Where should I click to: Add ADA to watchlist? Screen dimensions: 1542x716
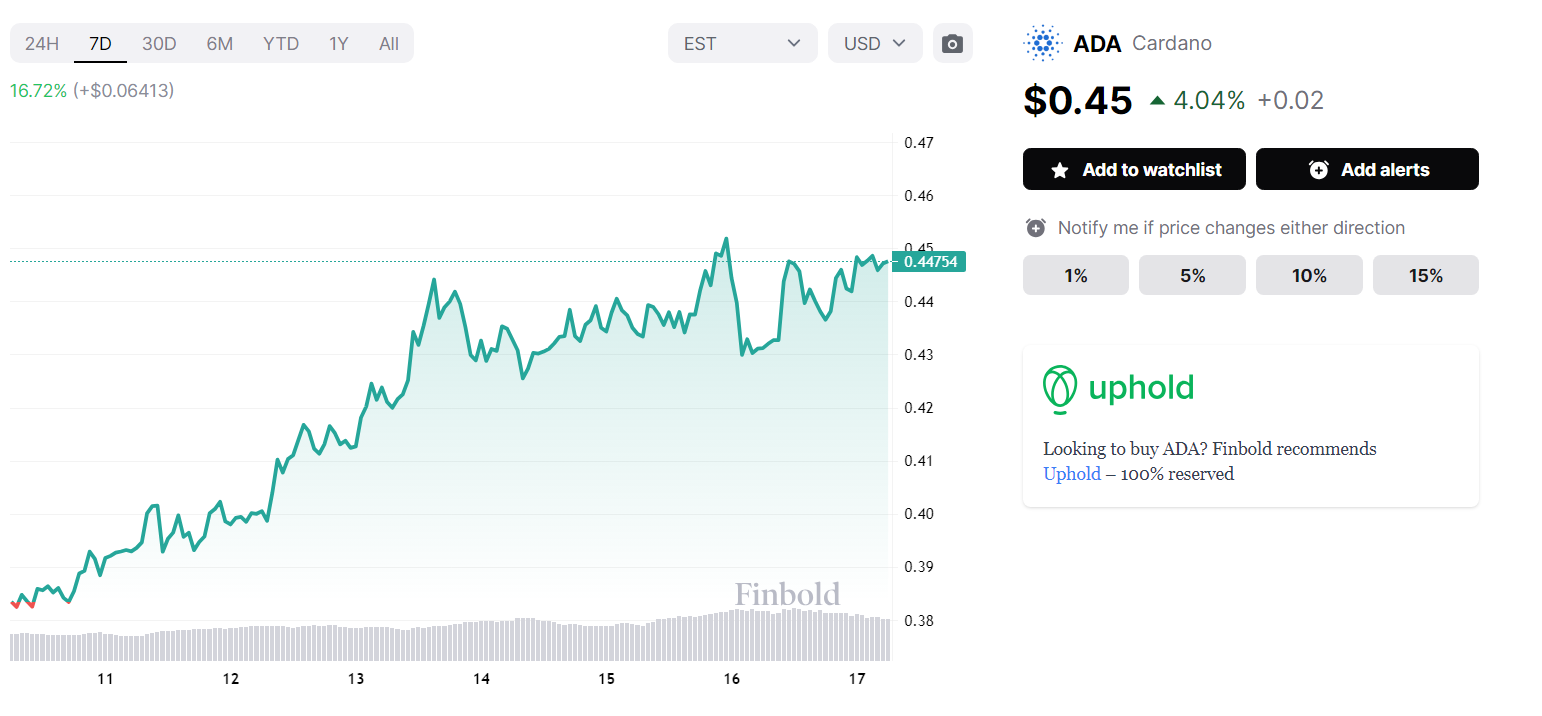1135,169
